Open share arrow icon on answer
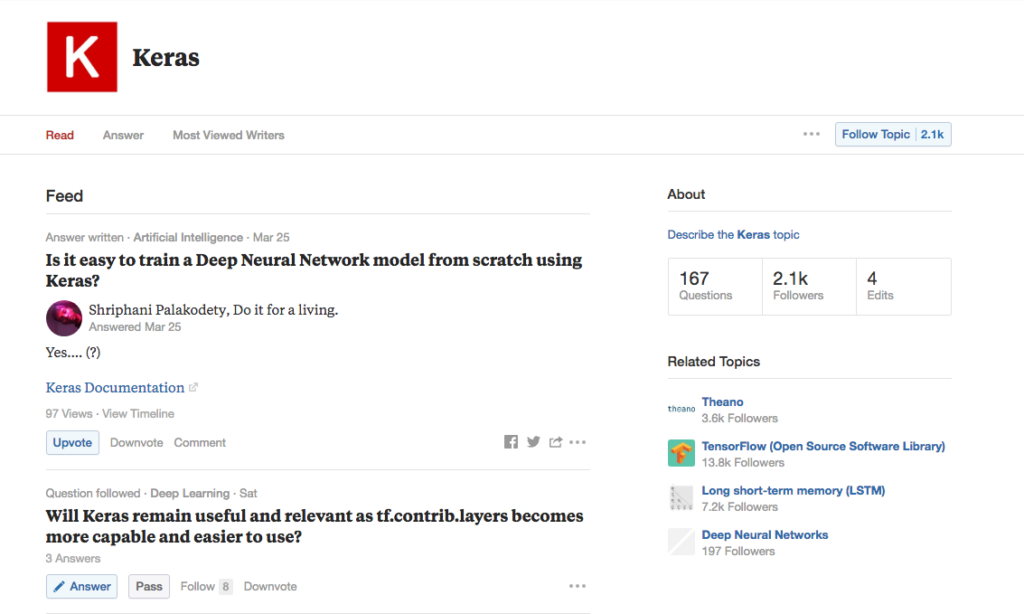This screenshot has height=614, width=1024. 555,442
